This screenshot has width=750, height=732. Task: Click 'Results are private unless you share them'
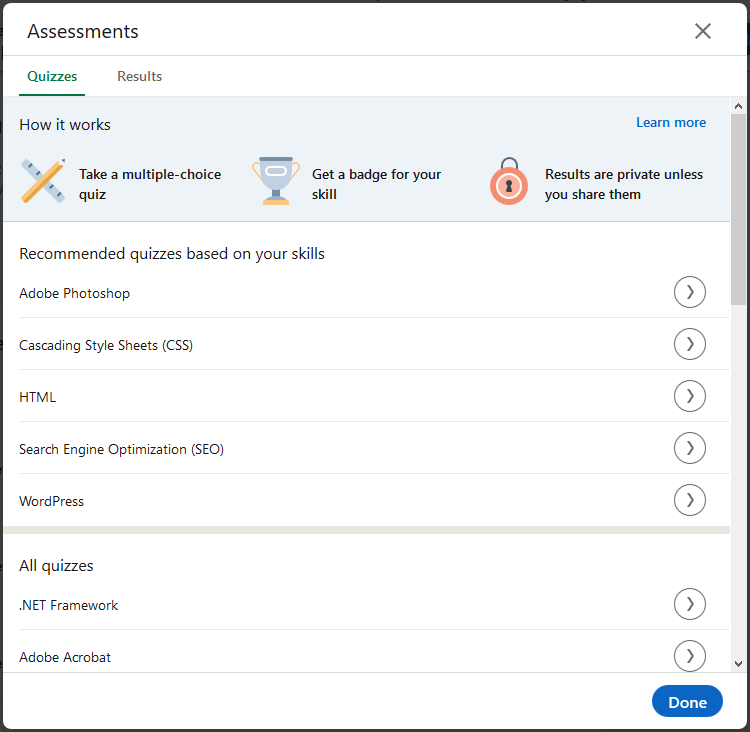(624, 184)
